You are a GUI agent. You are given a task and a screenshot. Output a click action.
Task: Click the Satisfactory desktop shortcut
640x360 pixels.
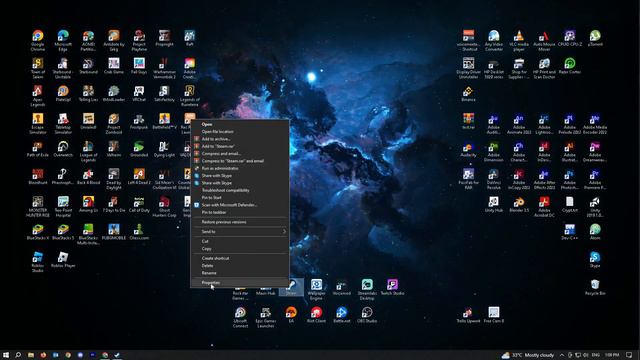pyautogui.click(x=164, y=93)
